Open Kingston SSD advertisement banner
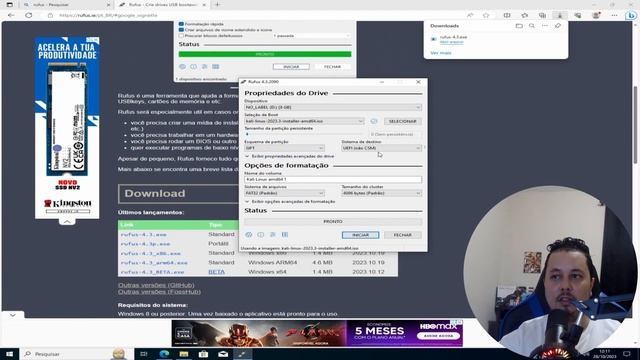The height and width of the screenshot is (360, 640). point(67,127)
